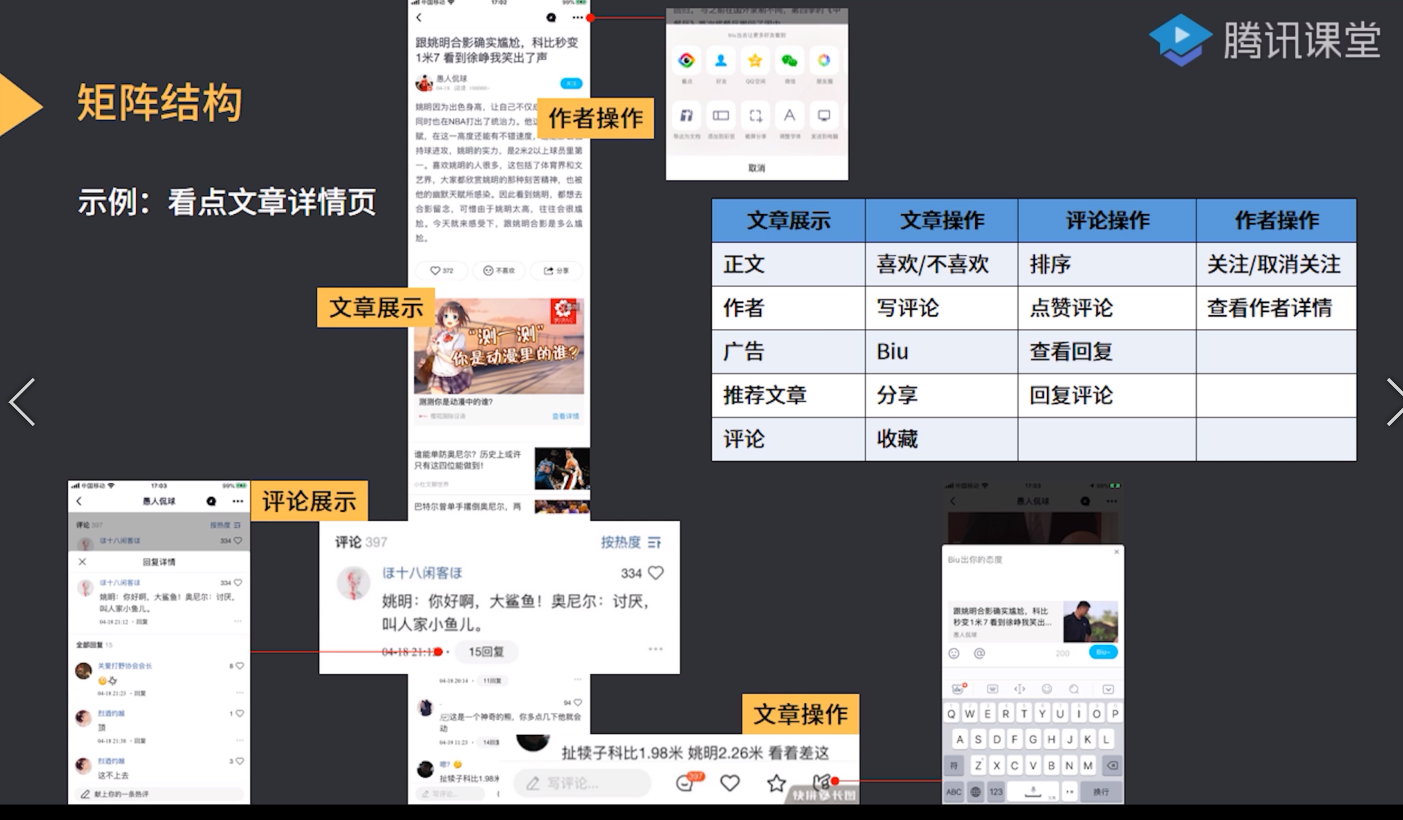Open 15回复 replies on the enlarged comment
The height and width of the screenshot is (820, 1403).
(486, 651)
